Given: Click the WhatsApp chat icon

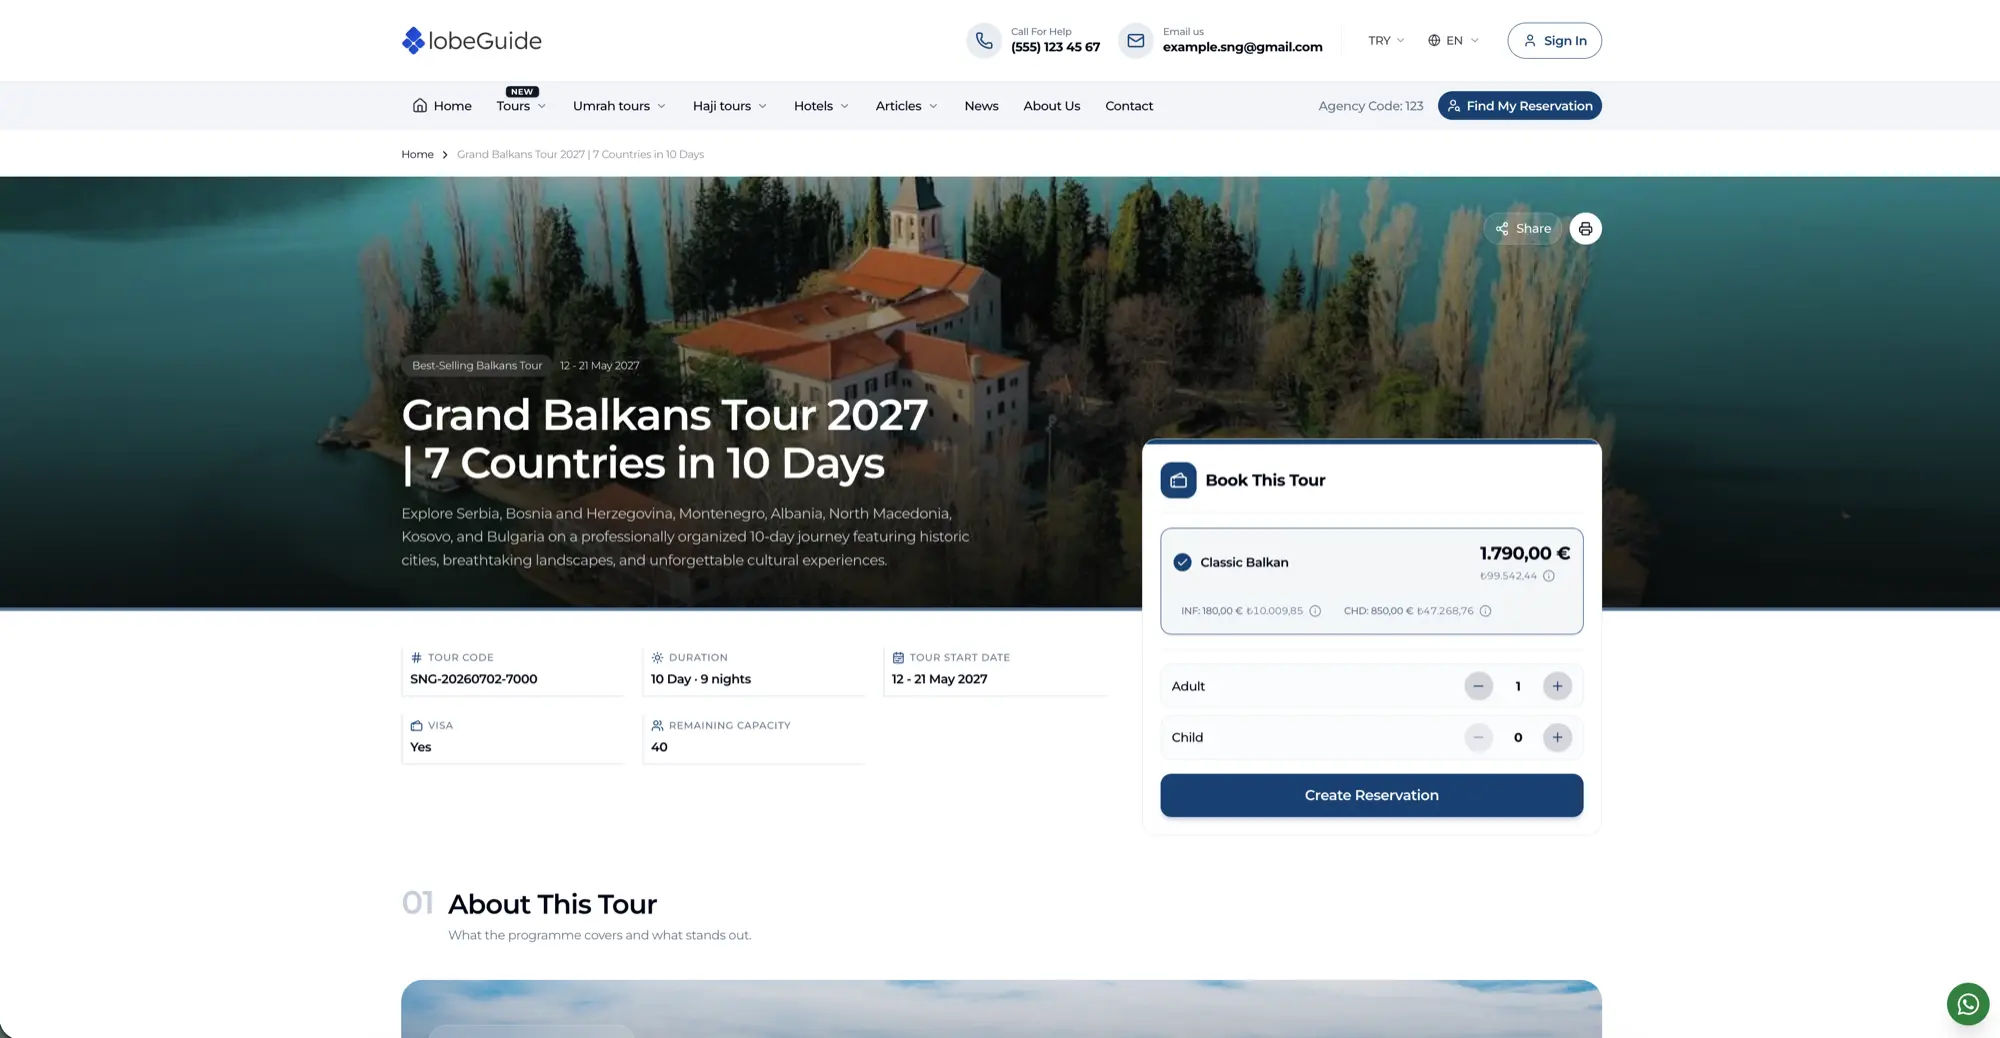Looking at the screenshot, I should [1967, 1003].
